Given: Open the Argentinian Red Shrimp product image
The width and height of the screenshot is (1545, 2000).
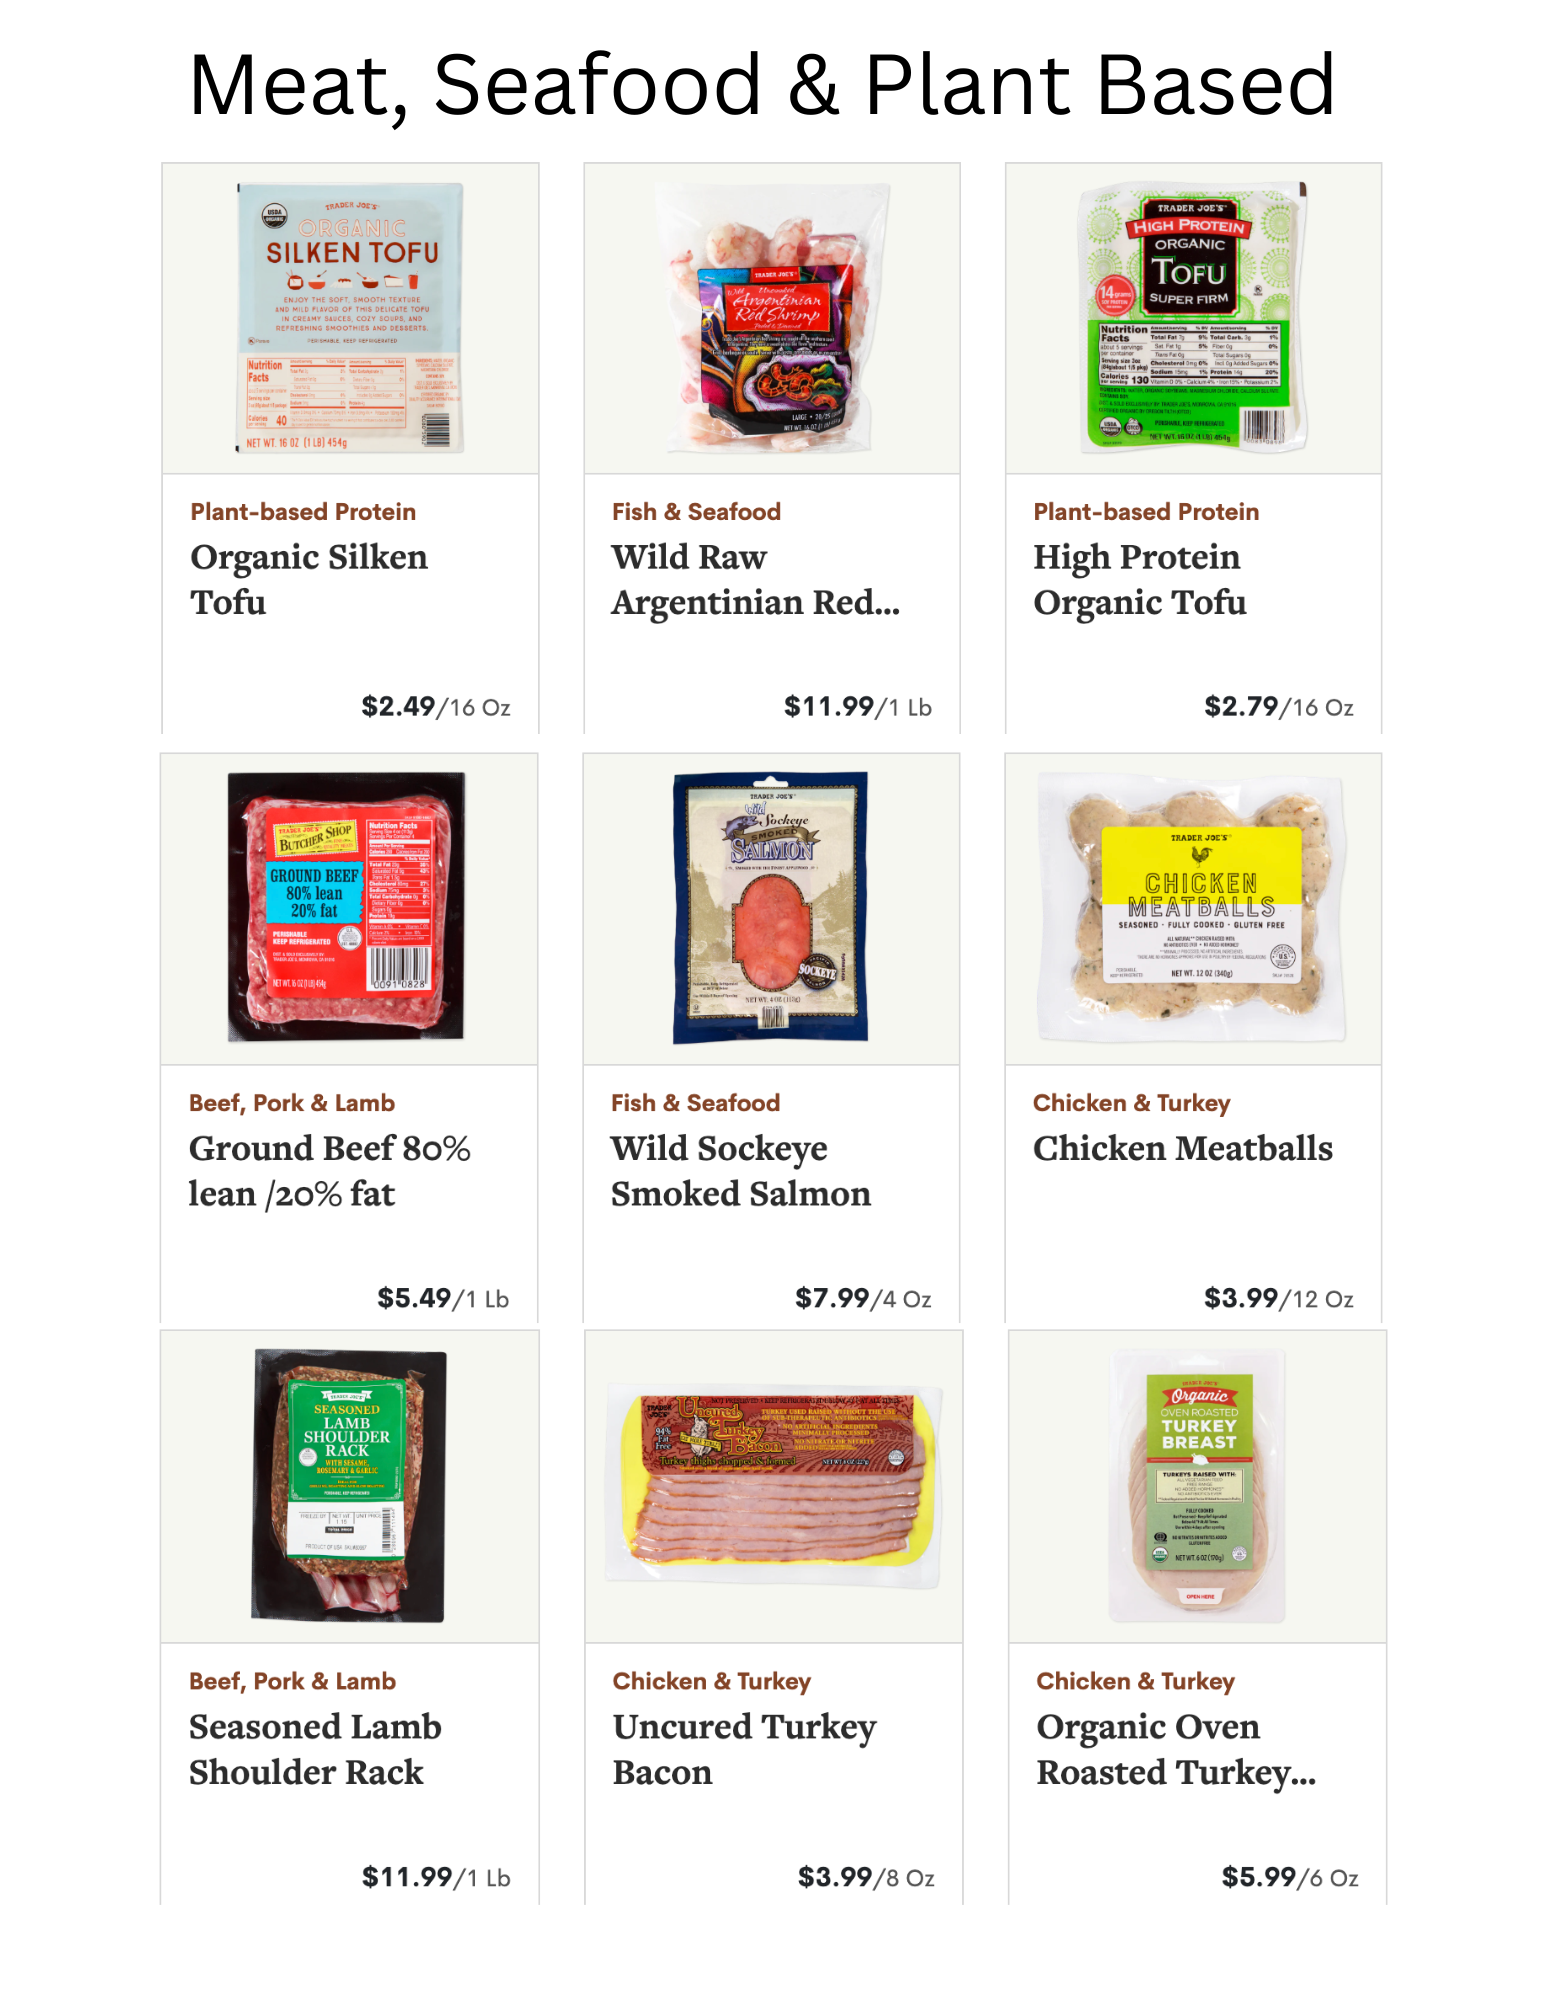Looking at the screenshot, I should (772, 318).
